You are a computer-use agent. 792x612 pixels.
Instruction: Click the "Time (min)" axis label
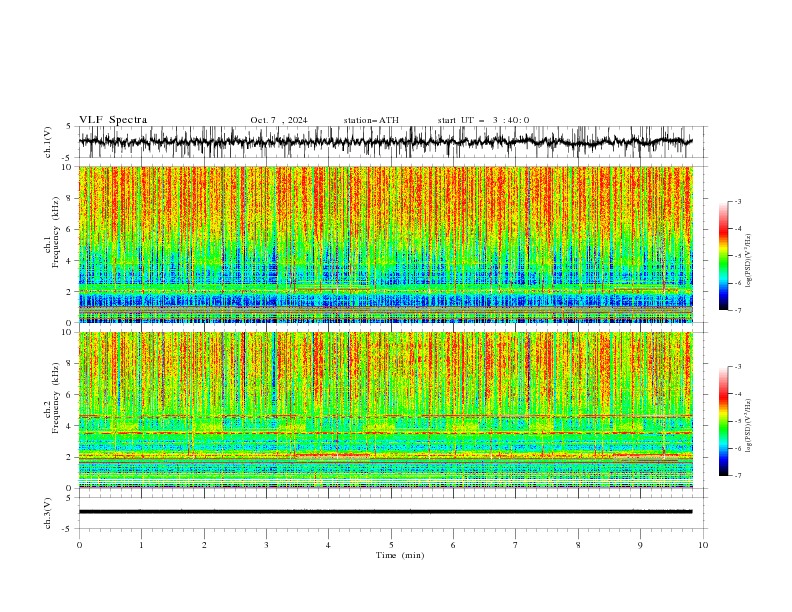[x=400, y=555]
